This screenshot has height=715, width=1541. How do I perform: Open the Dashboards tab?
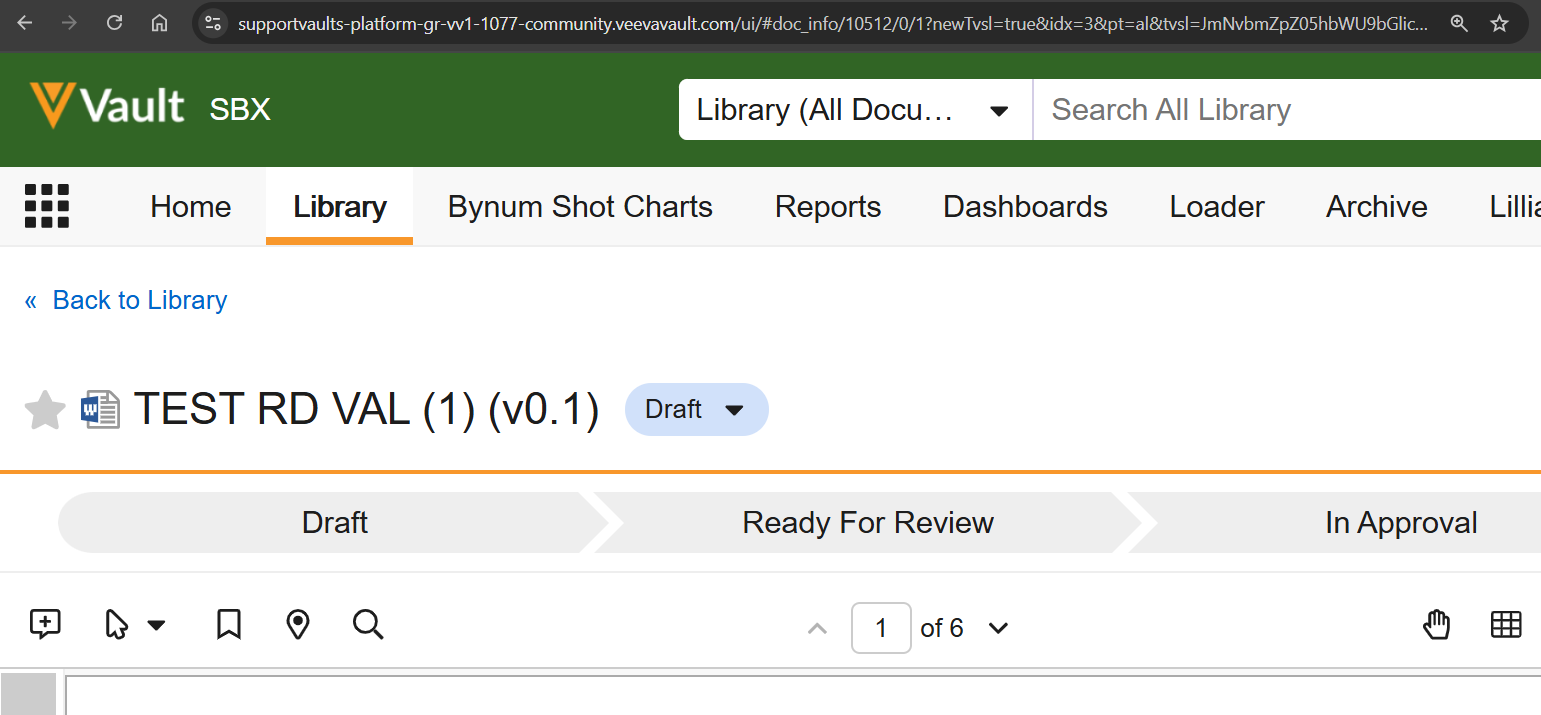click(1025, 207)
